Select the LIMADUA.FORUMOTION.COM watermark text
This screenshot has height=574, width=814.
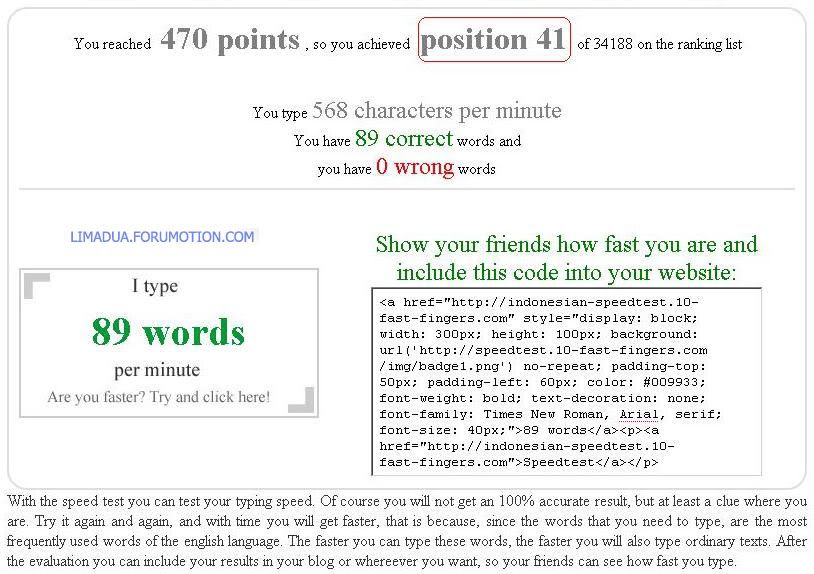pos(162,237)
